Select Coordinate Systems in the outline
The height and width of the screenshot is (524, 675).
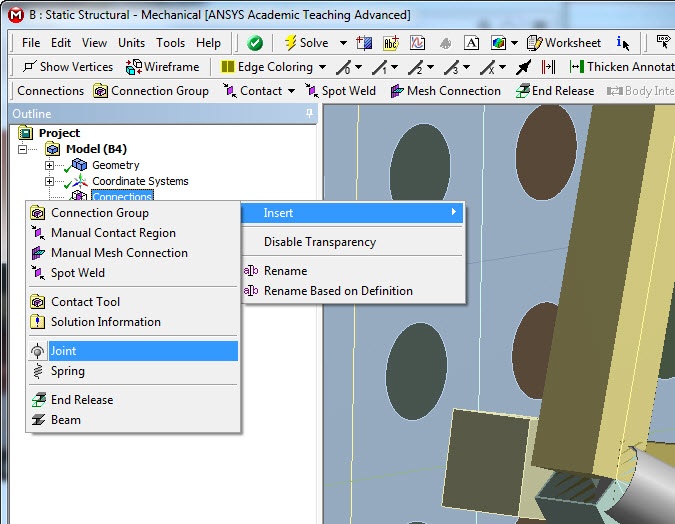point(140,181)
